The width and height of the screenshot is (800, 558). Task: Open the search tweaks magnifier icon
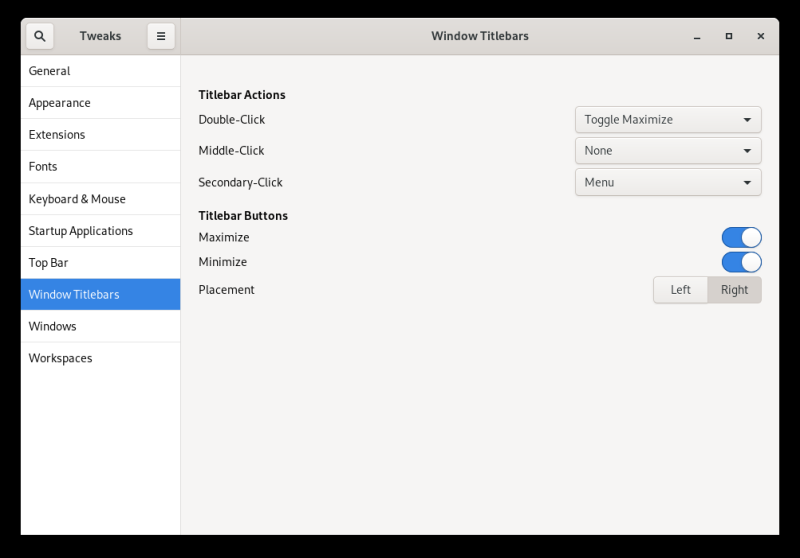pyautogui.click(x=40, y=36)
